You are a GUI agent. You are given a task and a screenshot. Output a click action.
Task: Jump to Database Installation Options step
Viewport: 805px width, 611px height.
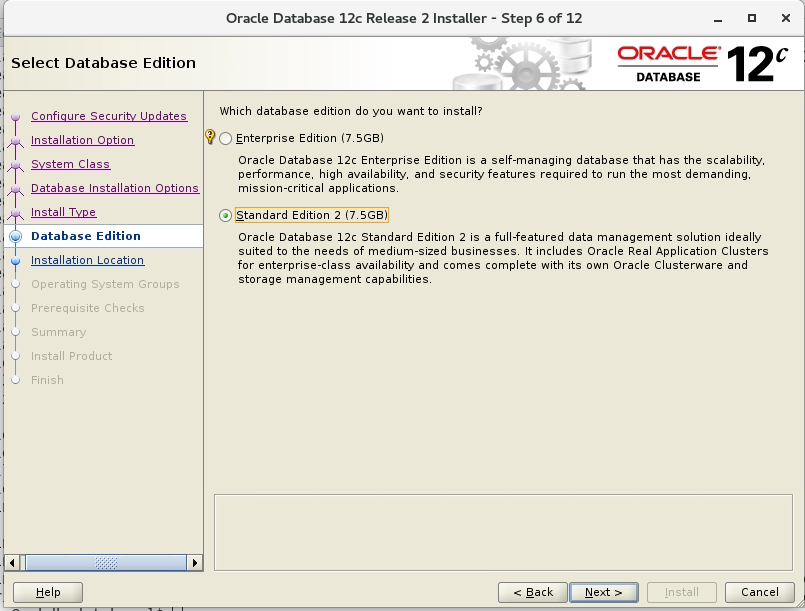coord(115,188)
